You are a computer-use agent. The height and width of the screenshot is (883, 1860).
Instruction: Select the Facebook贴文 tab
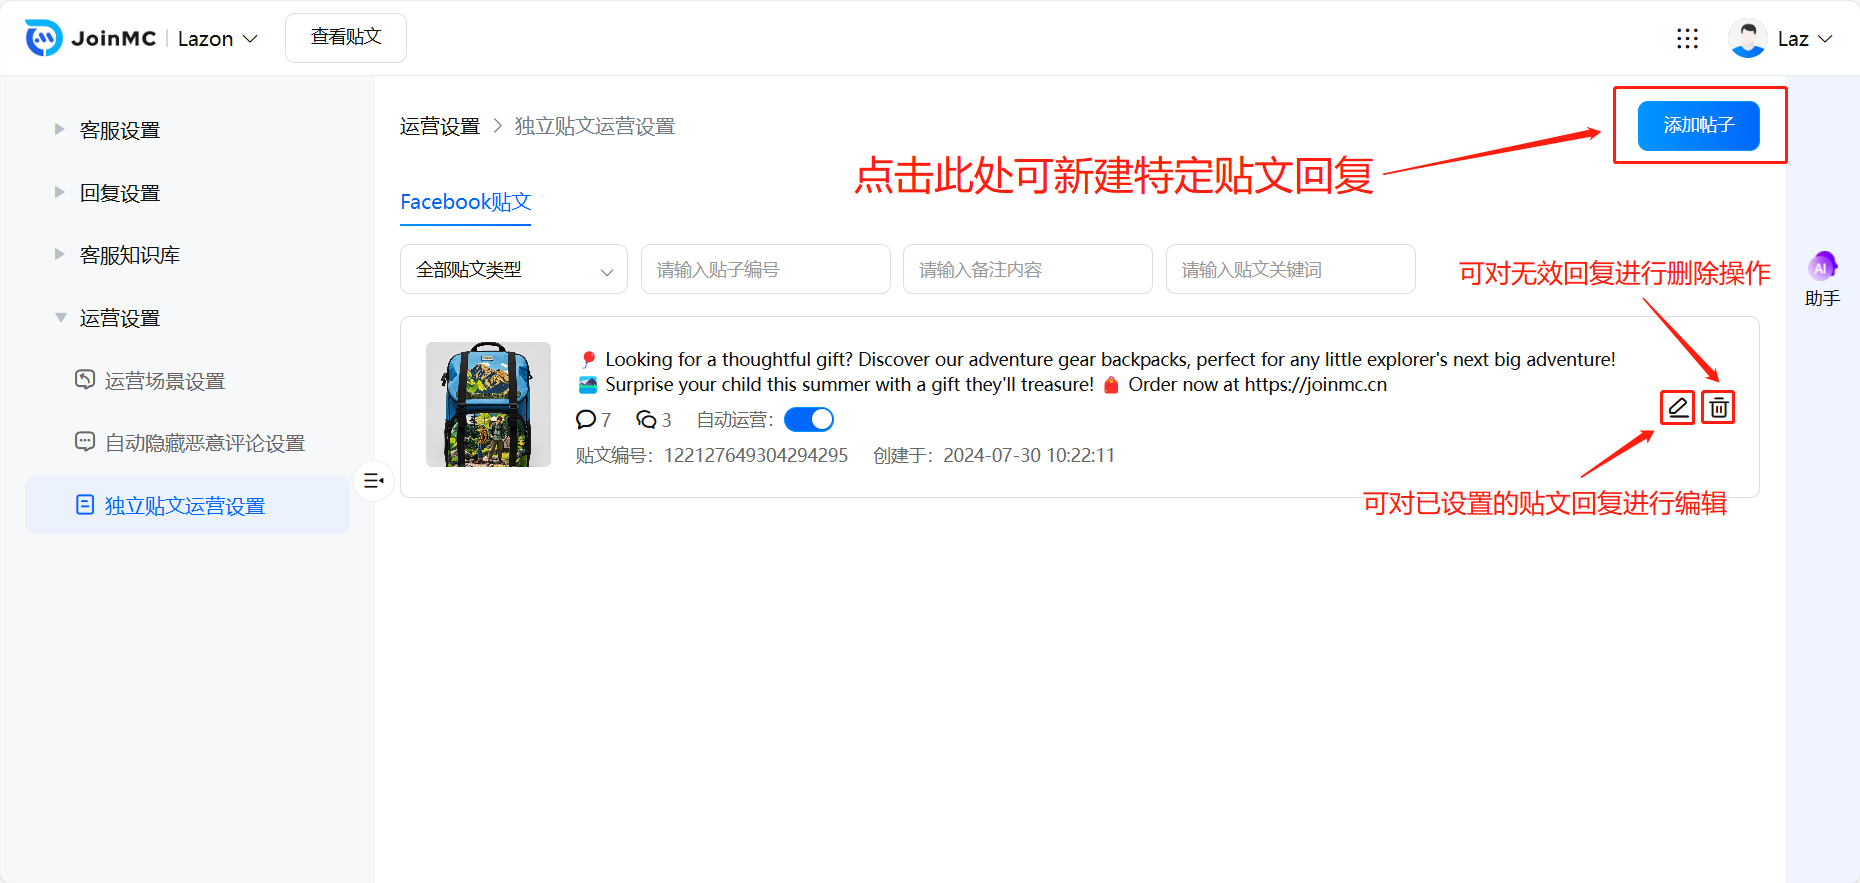click(465, 202)
